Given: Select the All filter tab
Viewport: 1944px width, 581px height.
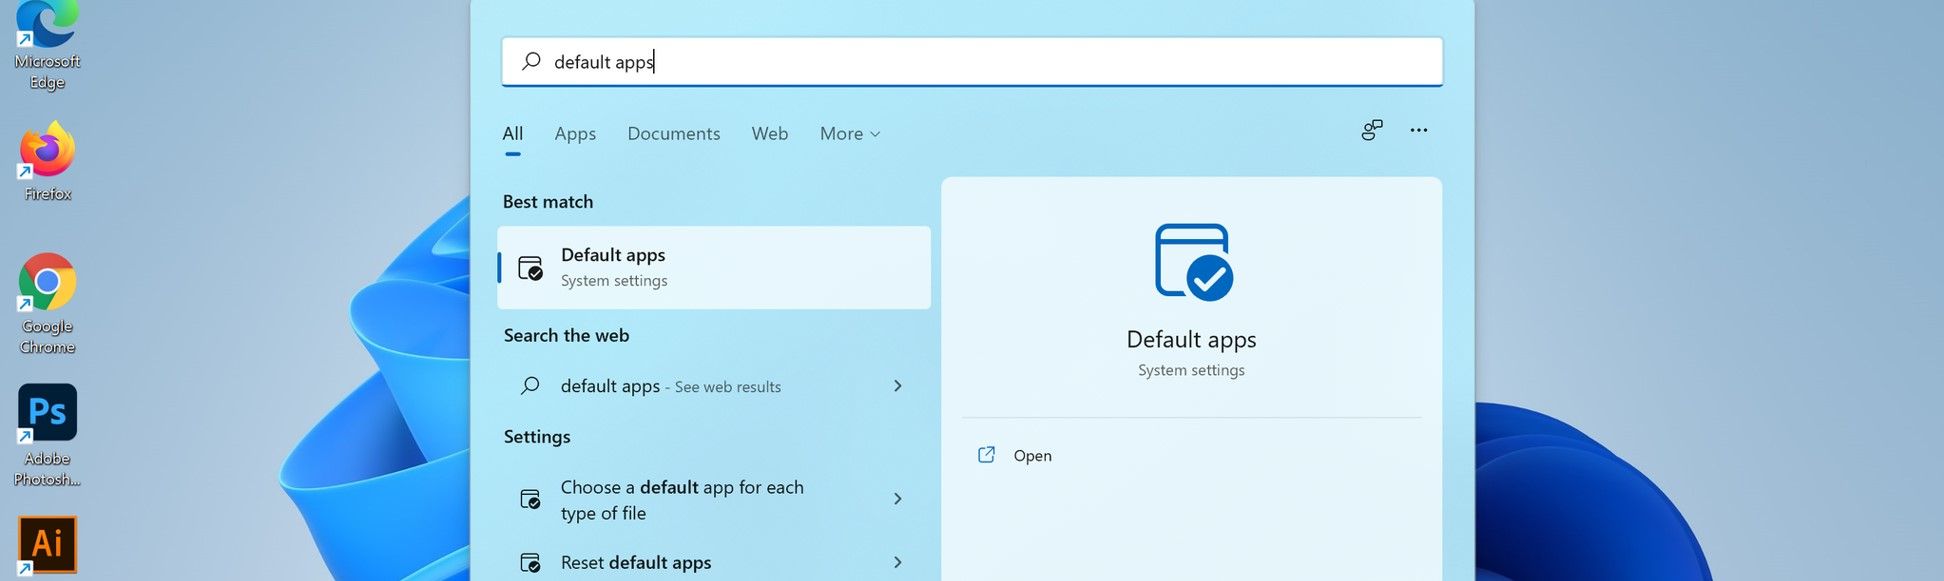Looking at the screenshot, I should pyautogui.click(x=512, y=134).
